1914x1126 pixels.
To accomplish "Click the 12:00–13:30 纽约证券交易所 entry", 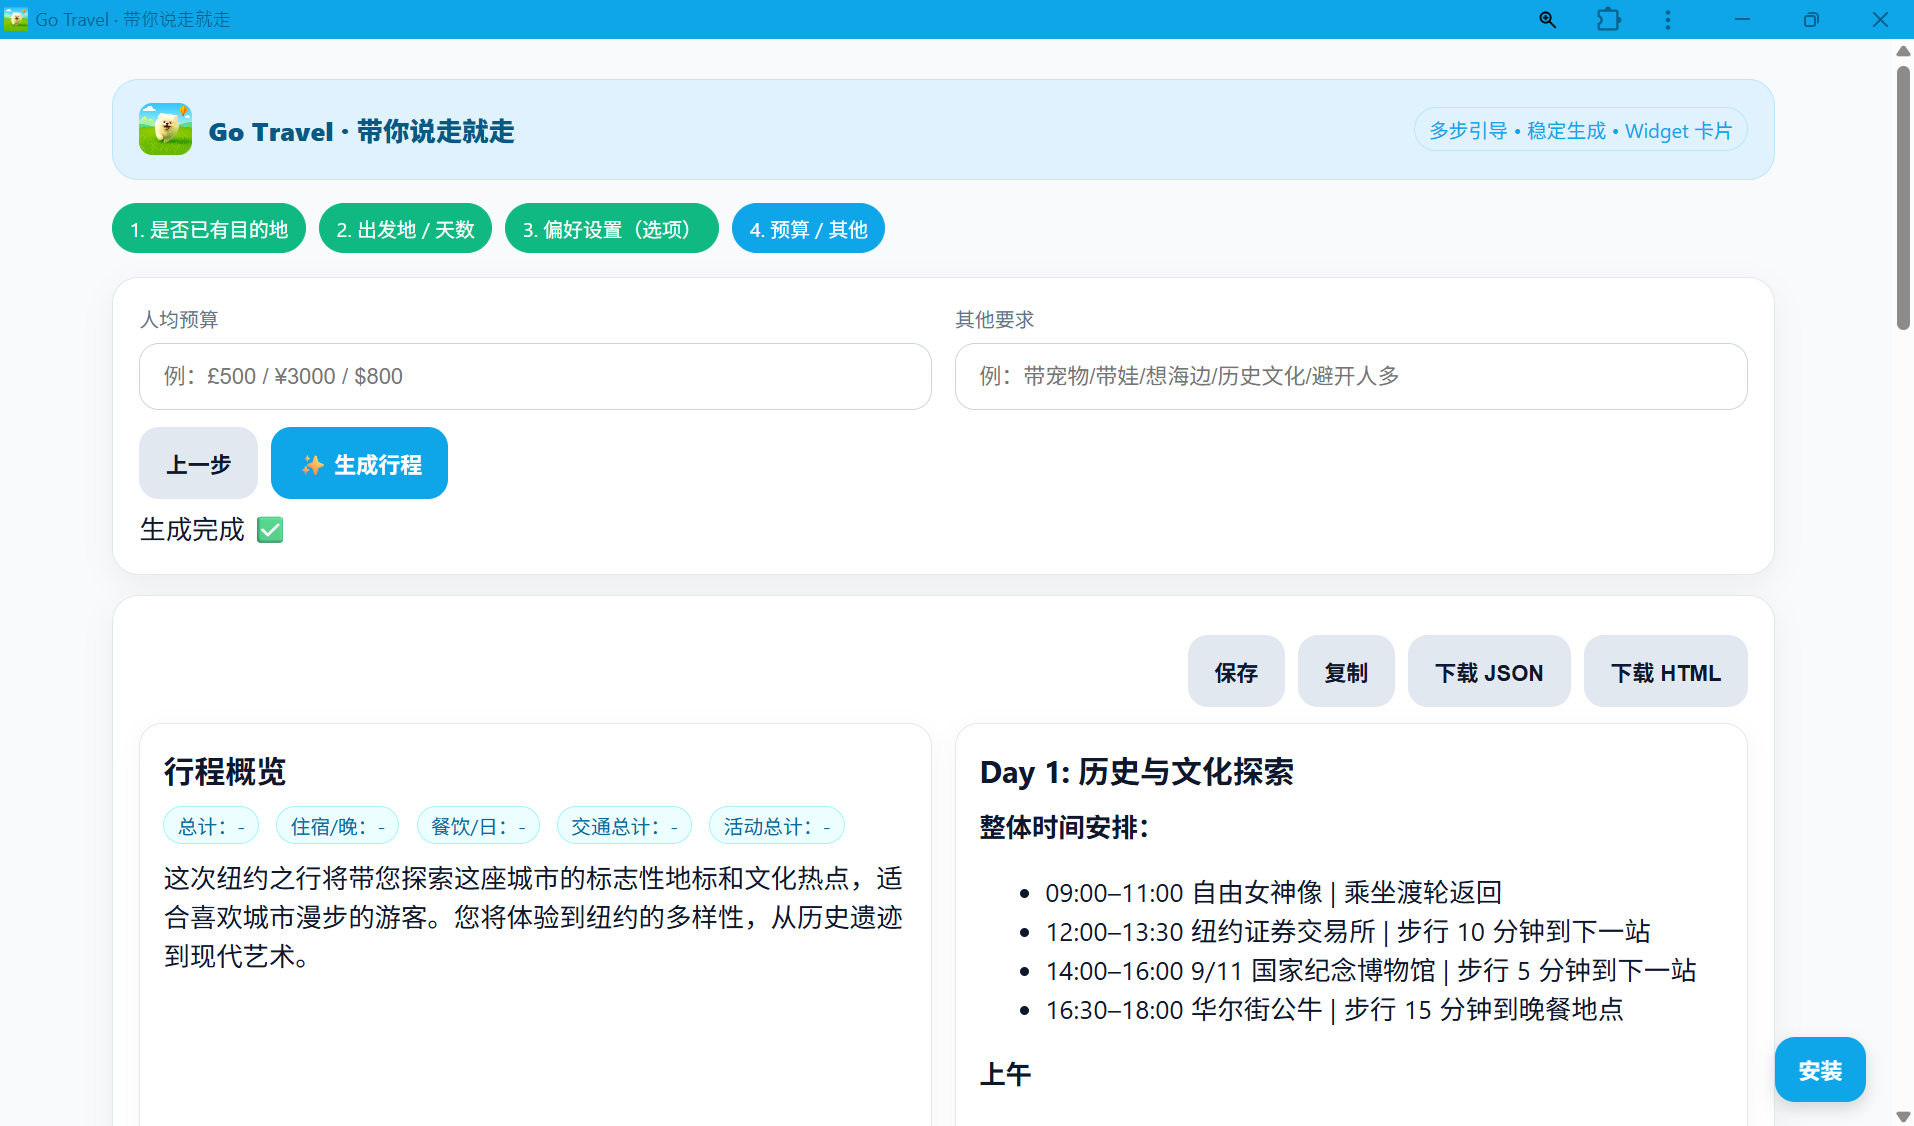I will pyautogui.click(x=1347, y=931).
